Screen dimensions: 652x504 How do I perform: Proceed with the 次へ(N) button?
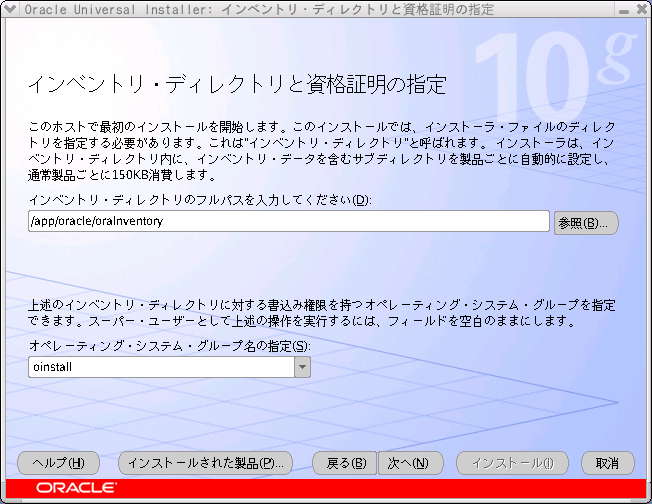410,463
